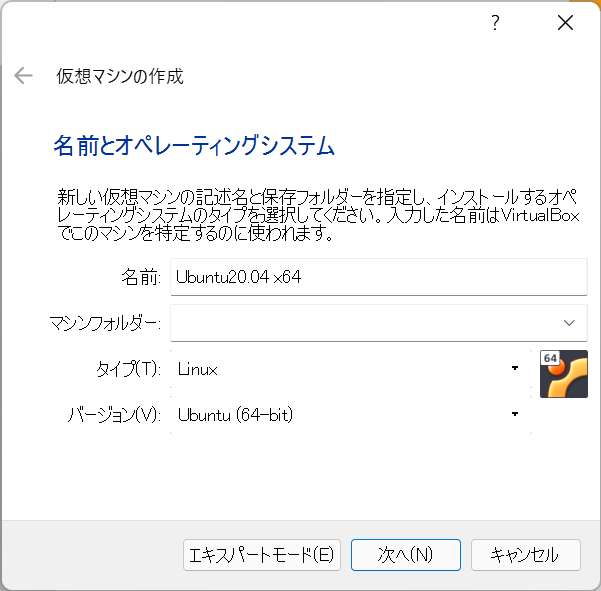Click the 名前とオペレーティングシステム heading
This screenshot has width=601, height=591.
[x=194, y=145]
